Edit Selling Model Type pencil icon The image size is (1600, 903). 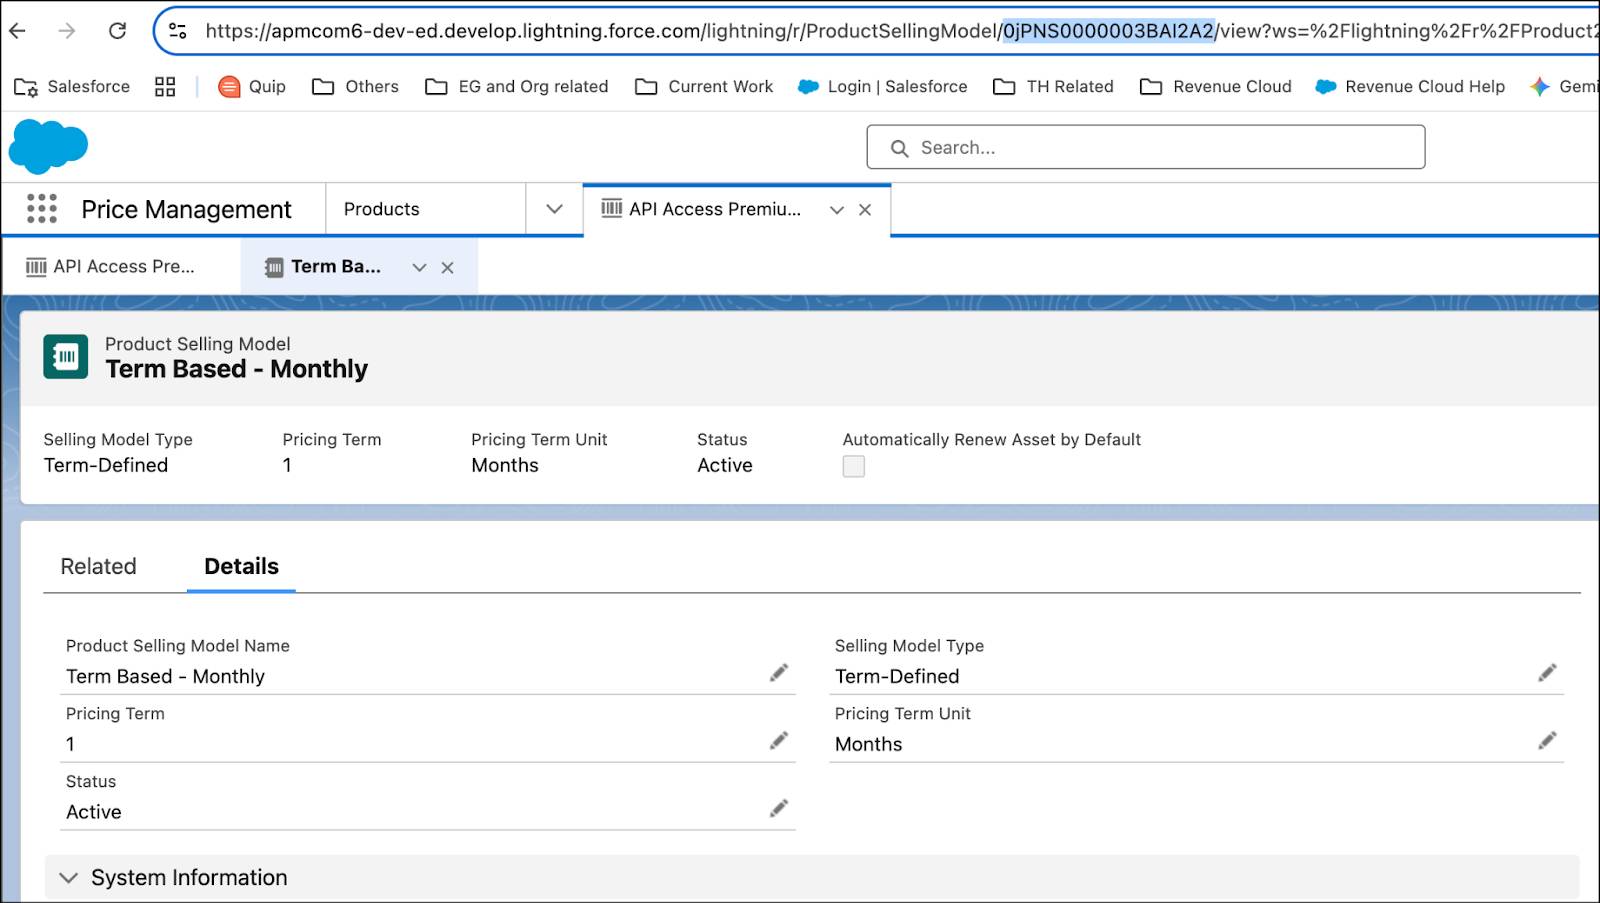pyautogui.click(x=1547, y=673)
